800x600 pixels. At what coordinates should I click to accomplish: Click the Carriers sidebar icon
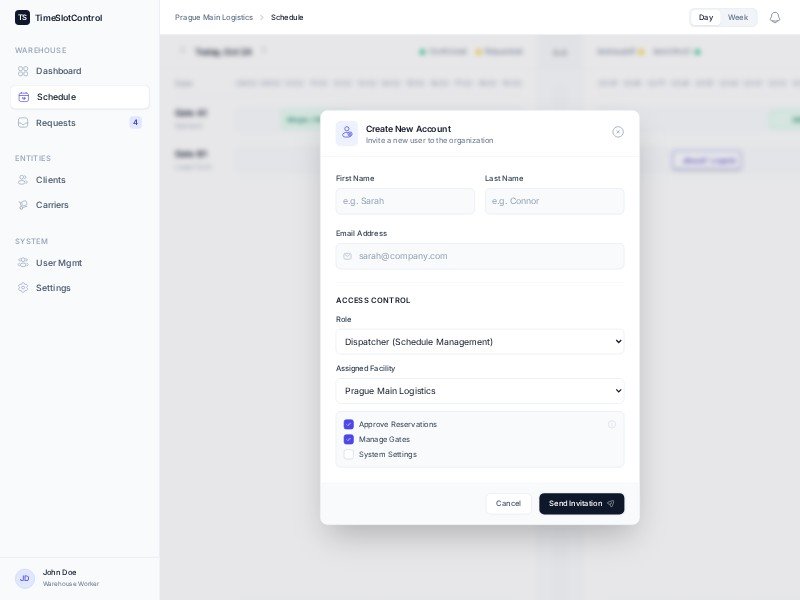pos(23,205)
